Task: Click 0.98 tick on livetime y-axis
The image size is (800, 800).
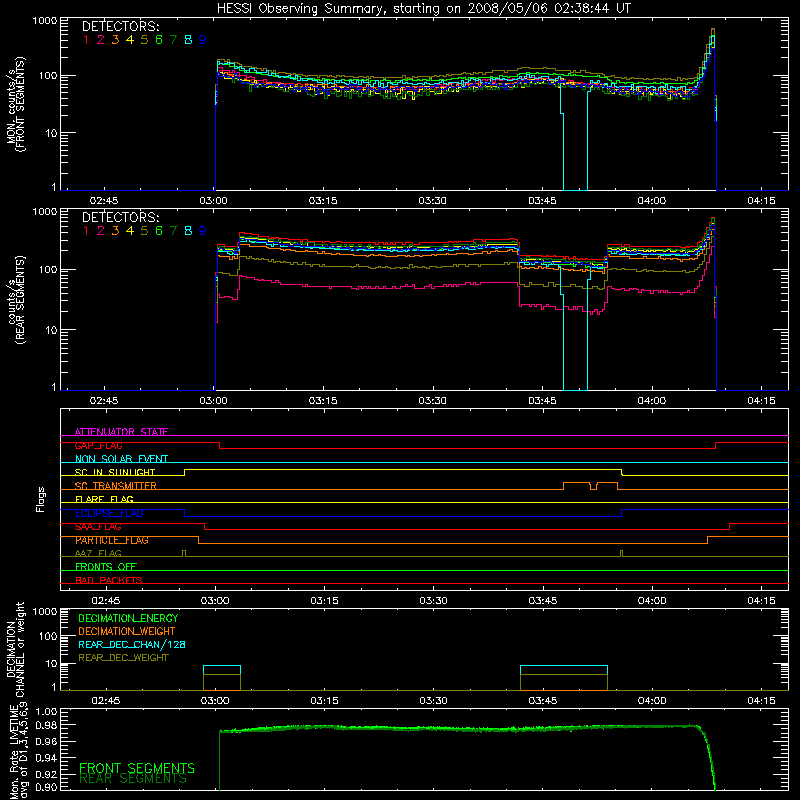Action: click(46, 725)
